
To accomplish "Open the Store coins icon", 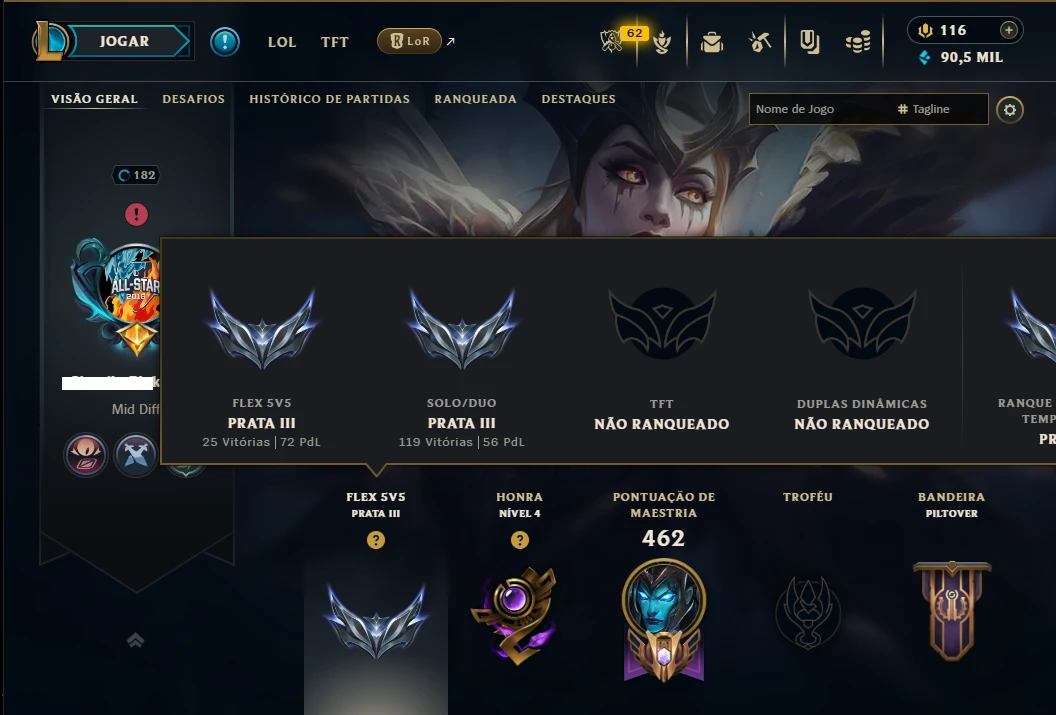I will [857, 42].
